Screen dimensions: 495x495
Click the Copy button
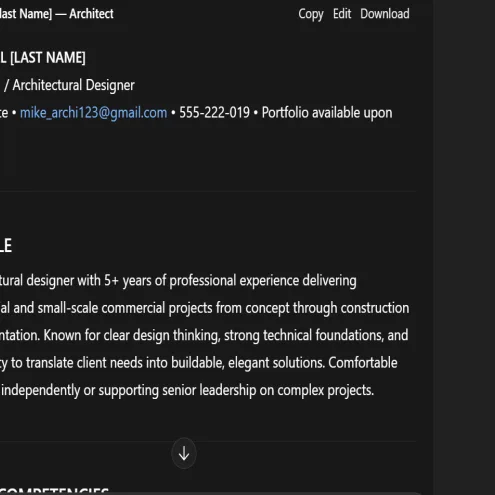(x=311, y=14)
